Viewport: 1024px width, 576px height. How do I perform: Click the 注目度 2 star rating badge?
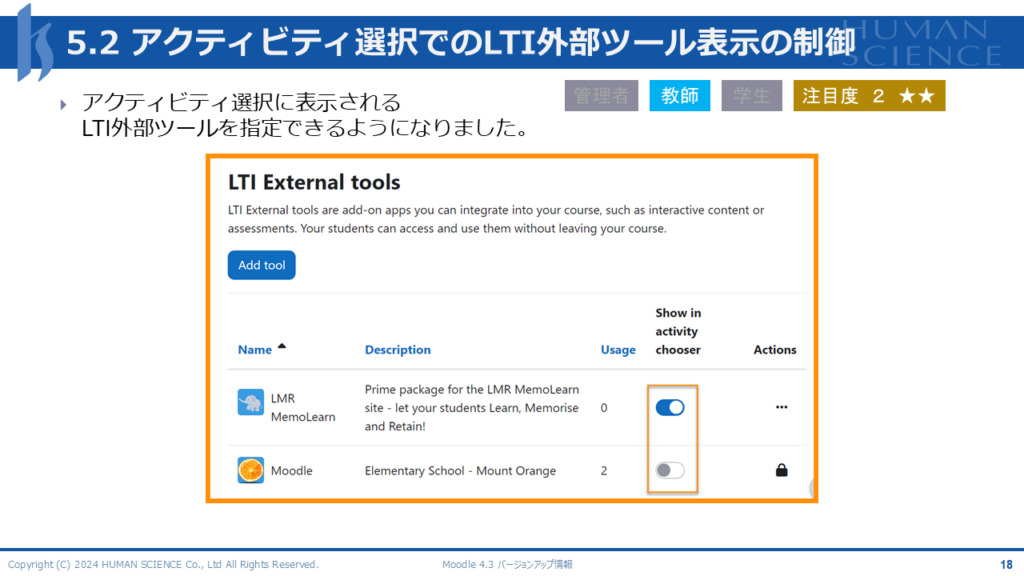(869, 96)
